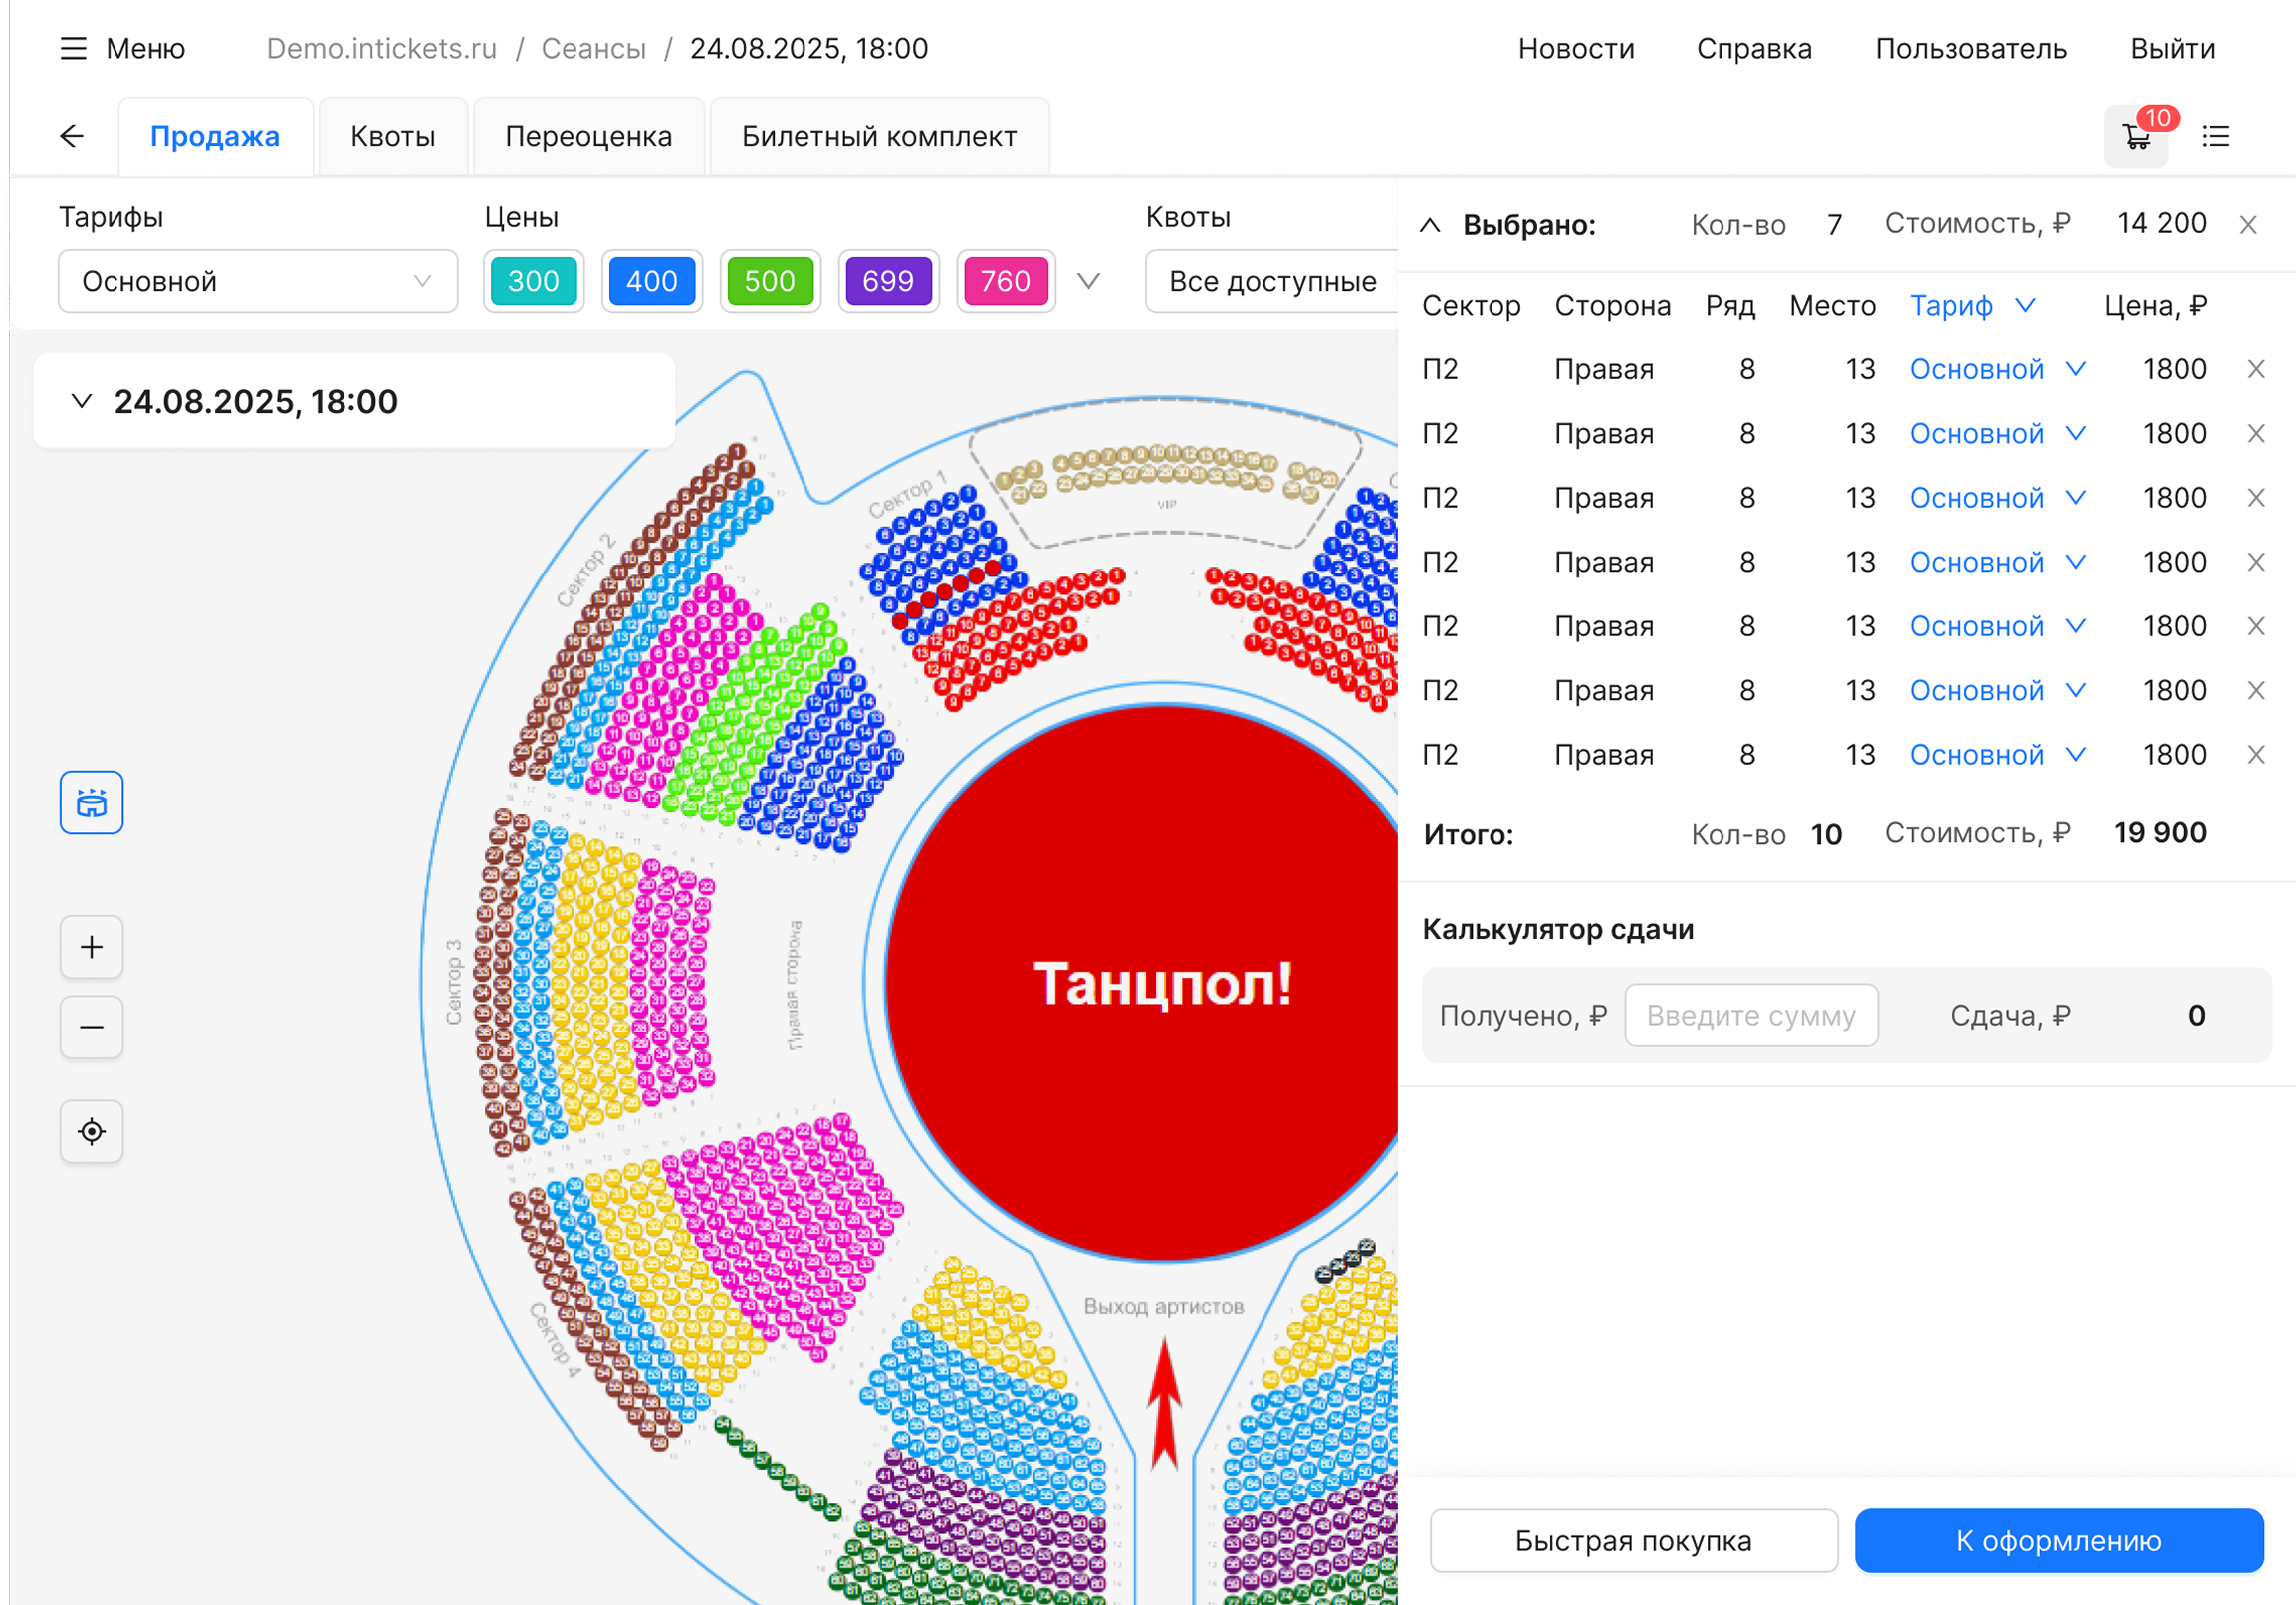Click the back arrow next to Продажа tab
Image resolution: width=2296 pixels, height=1605 pixels.
tap(72, 137)
